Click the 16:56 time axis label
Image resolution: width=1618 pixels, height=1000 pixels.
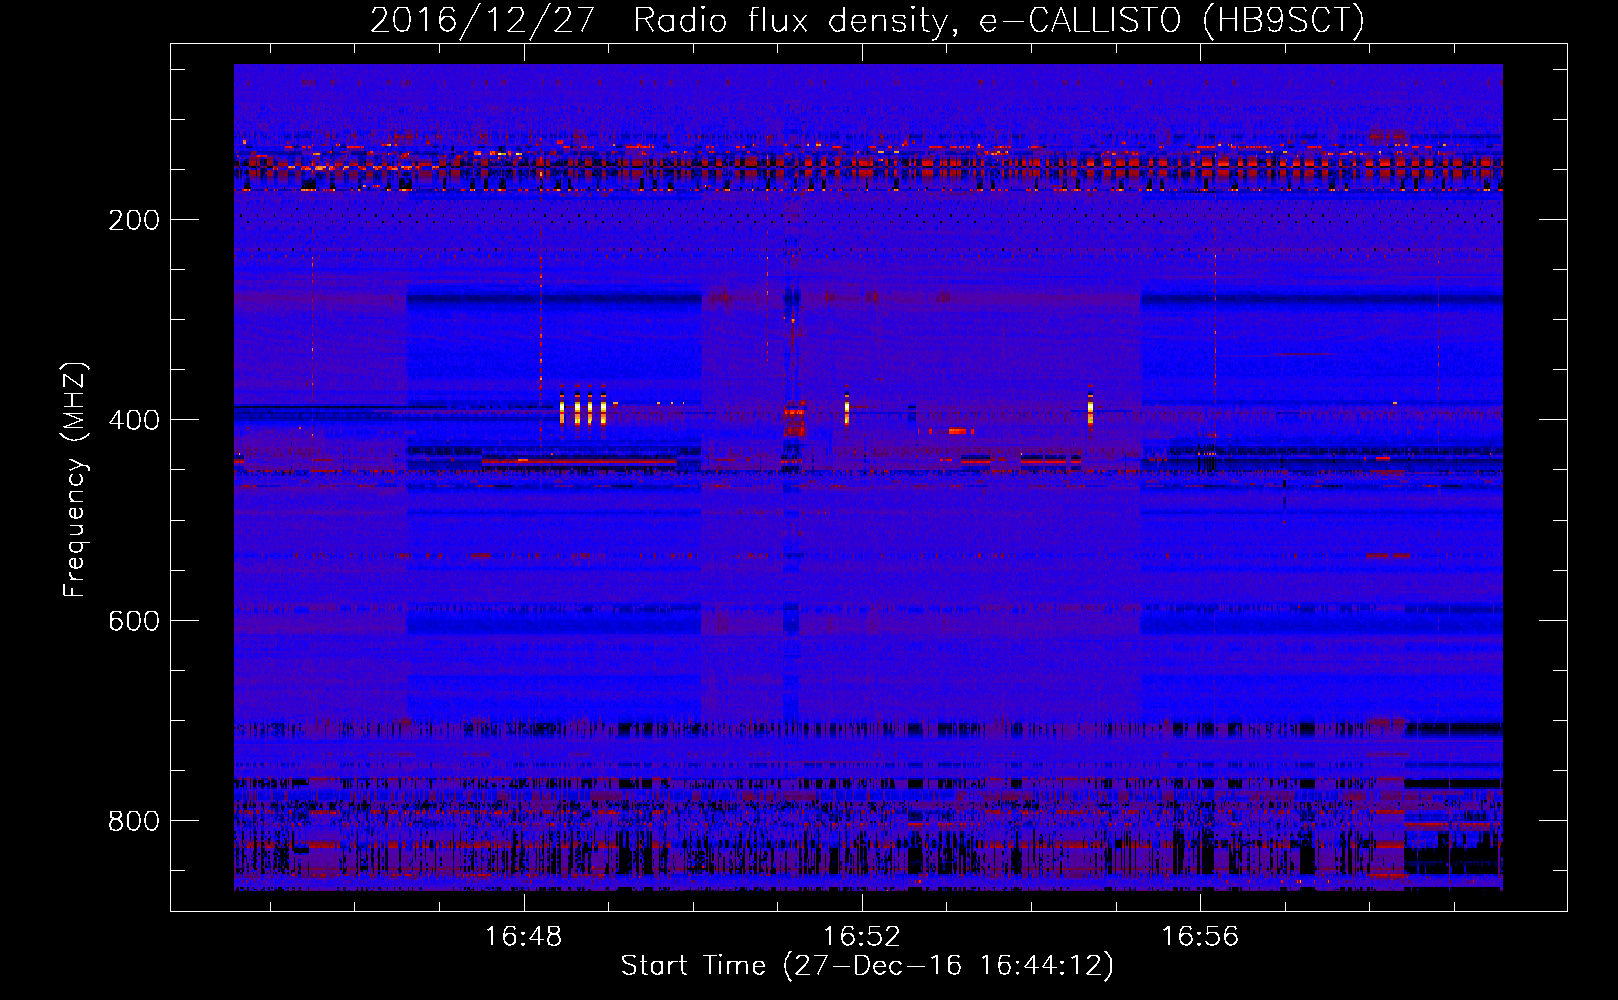coord(1199,937)
